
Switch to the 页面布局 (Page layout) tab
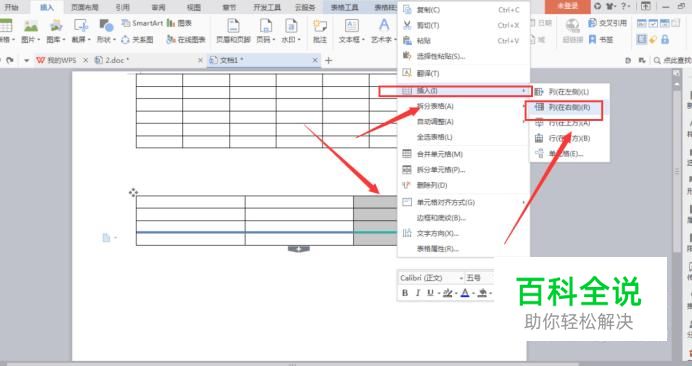(x=85, y=7)
